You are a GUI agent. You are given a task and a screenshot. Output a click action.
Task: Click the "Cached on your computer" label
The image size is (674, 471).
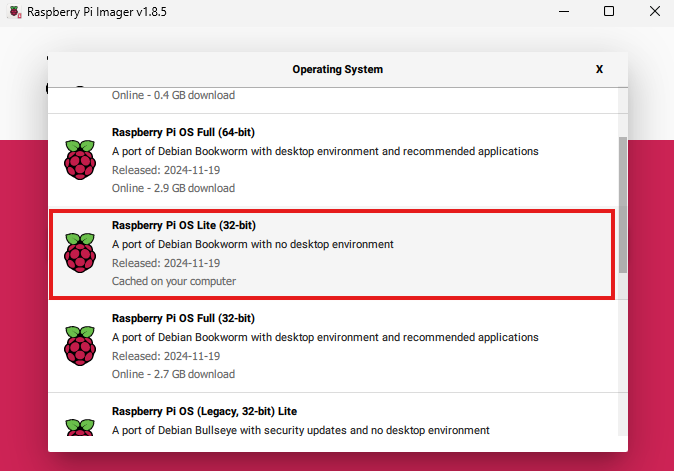pyautogui.click(x=173, y=281)
